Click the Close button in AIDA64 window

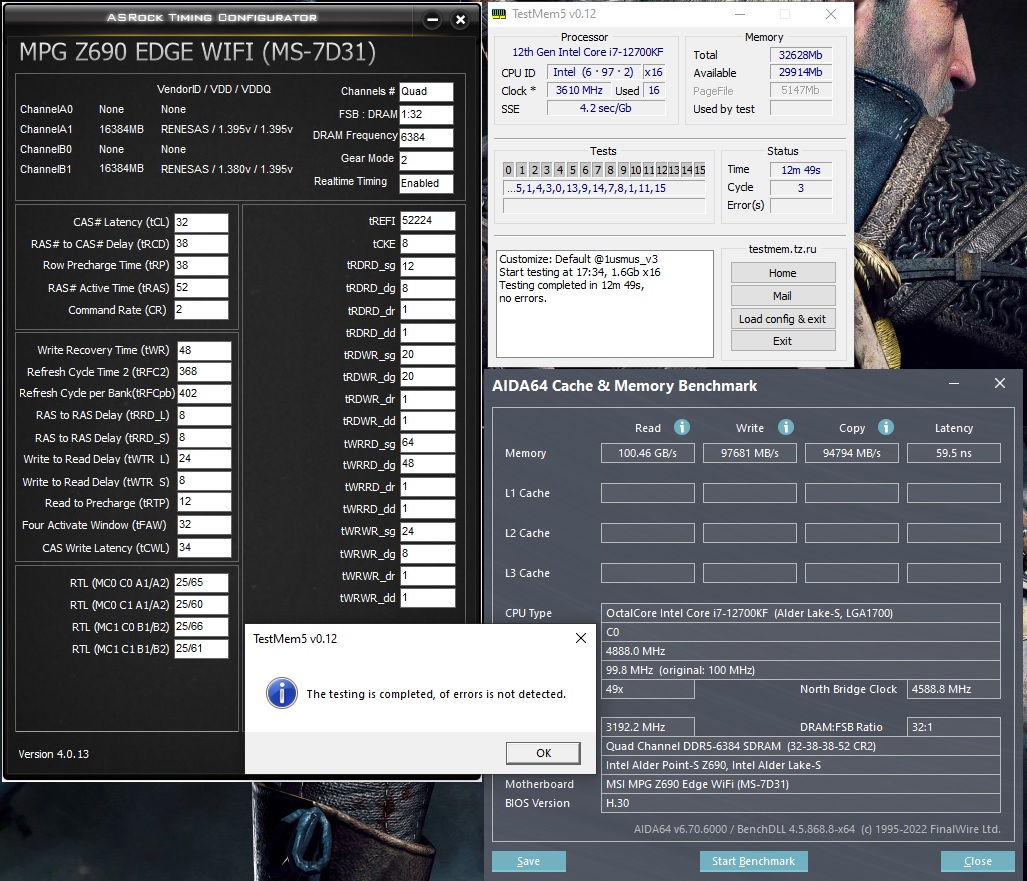point(978,861)
